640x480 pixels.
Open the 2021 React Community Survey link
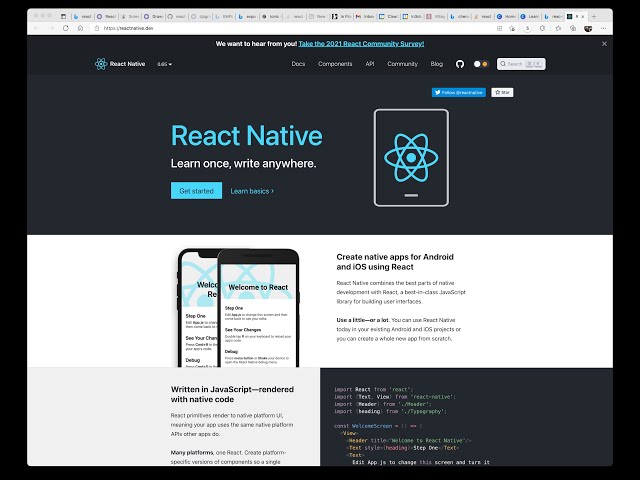pos(361,44)
